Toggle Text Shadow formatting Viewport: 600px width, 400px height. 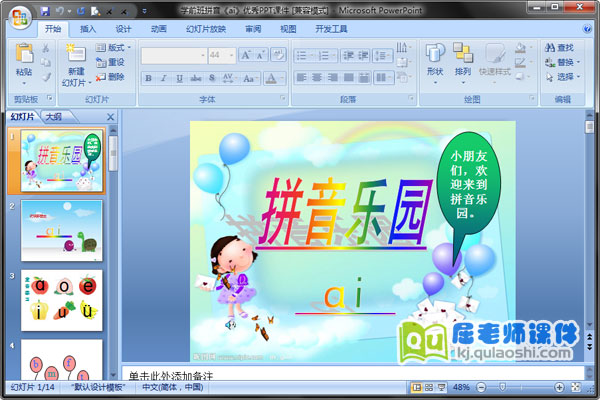[x=212, y=78]
